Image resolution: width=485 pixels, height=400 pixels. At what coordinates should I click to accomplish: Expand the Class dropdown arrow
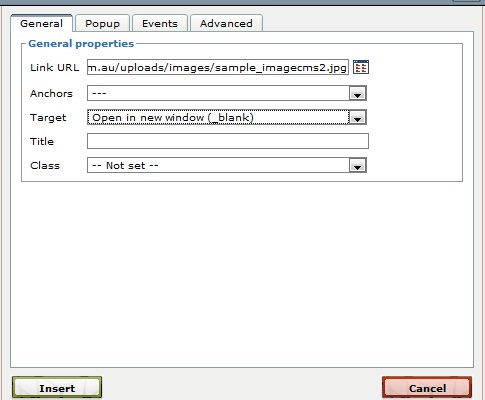pos(357,165)
